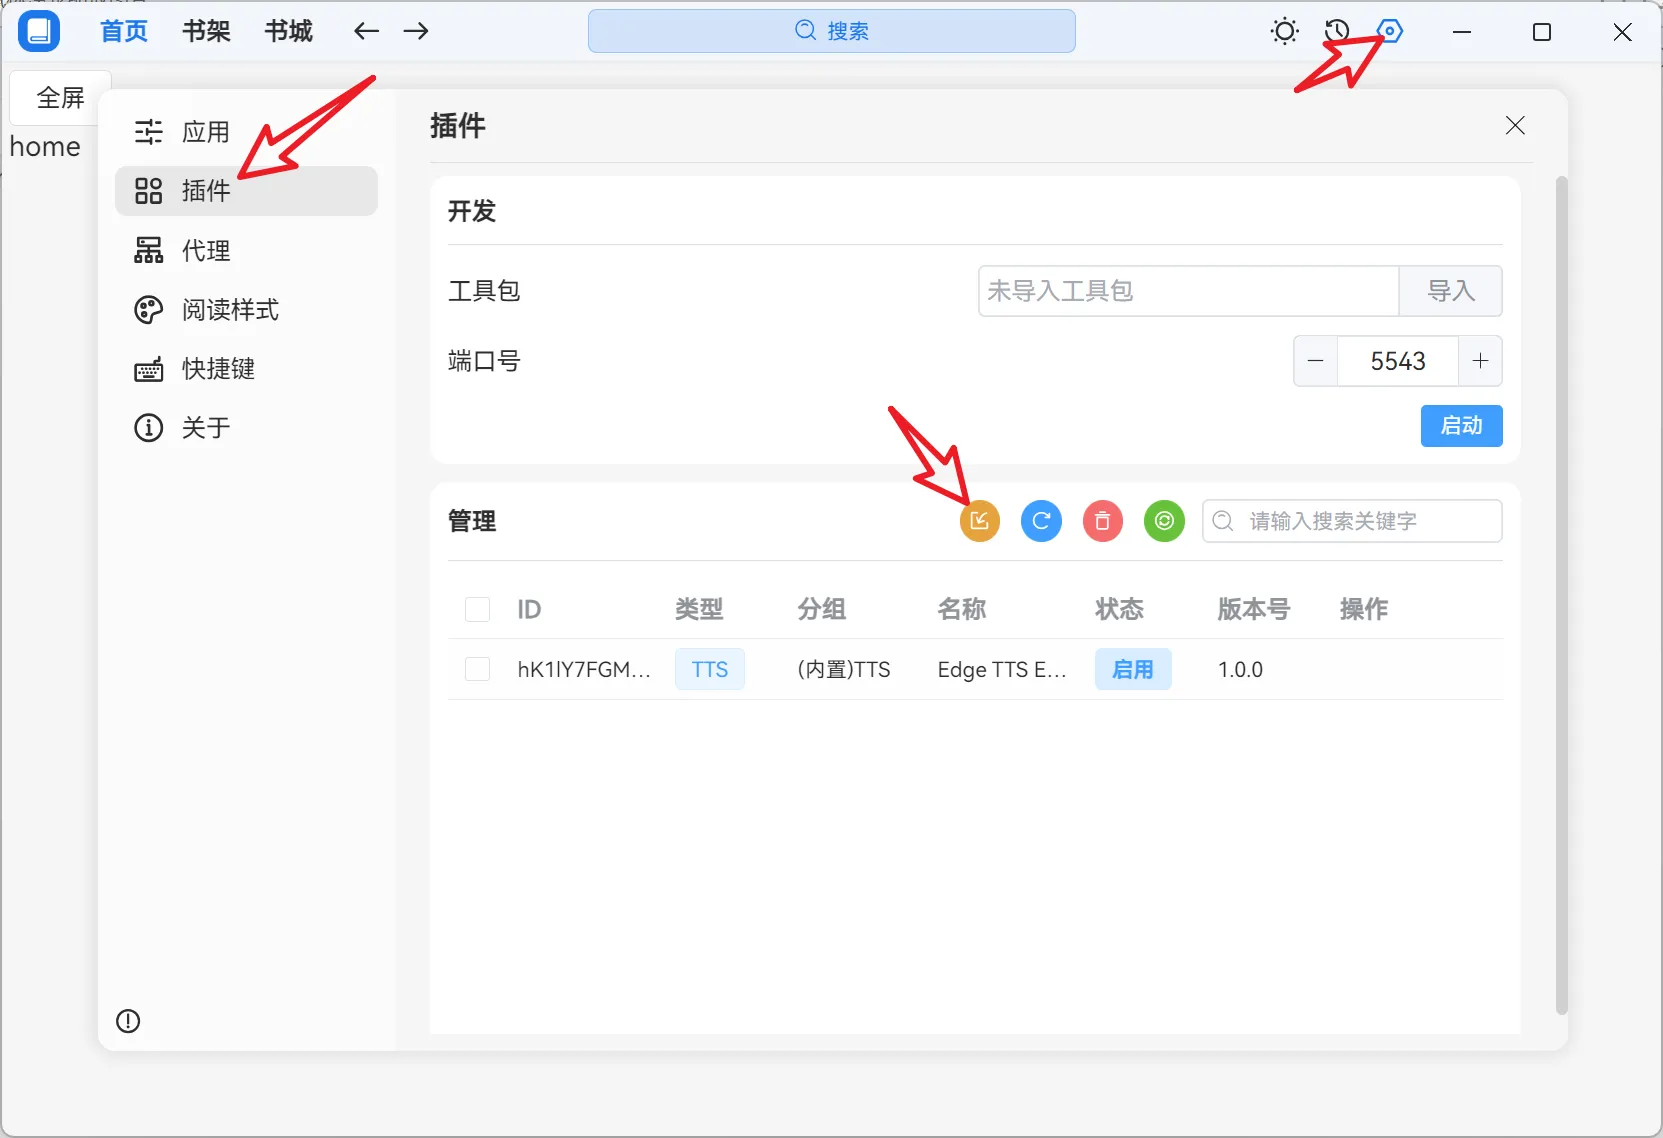Click the search magnifier icon in plugin search
1663x1138 pixels.
[1222, 521]
